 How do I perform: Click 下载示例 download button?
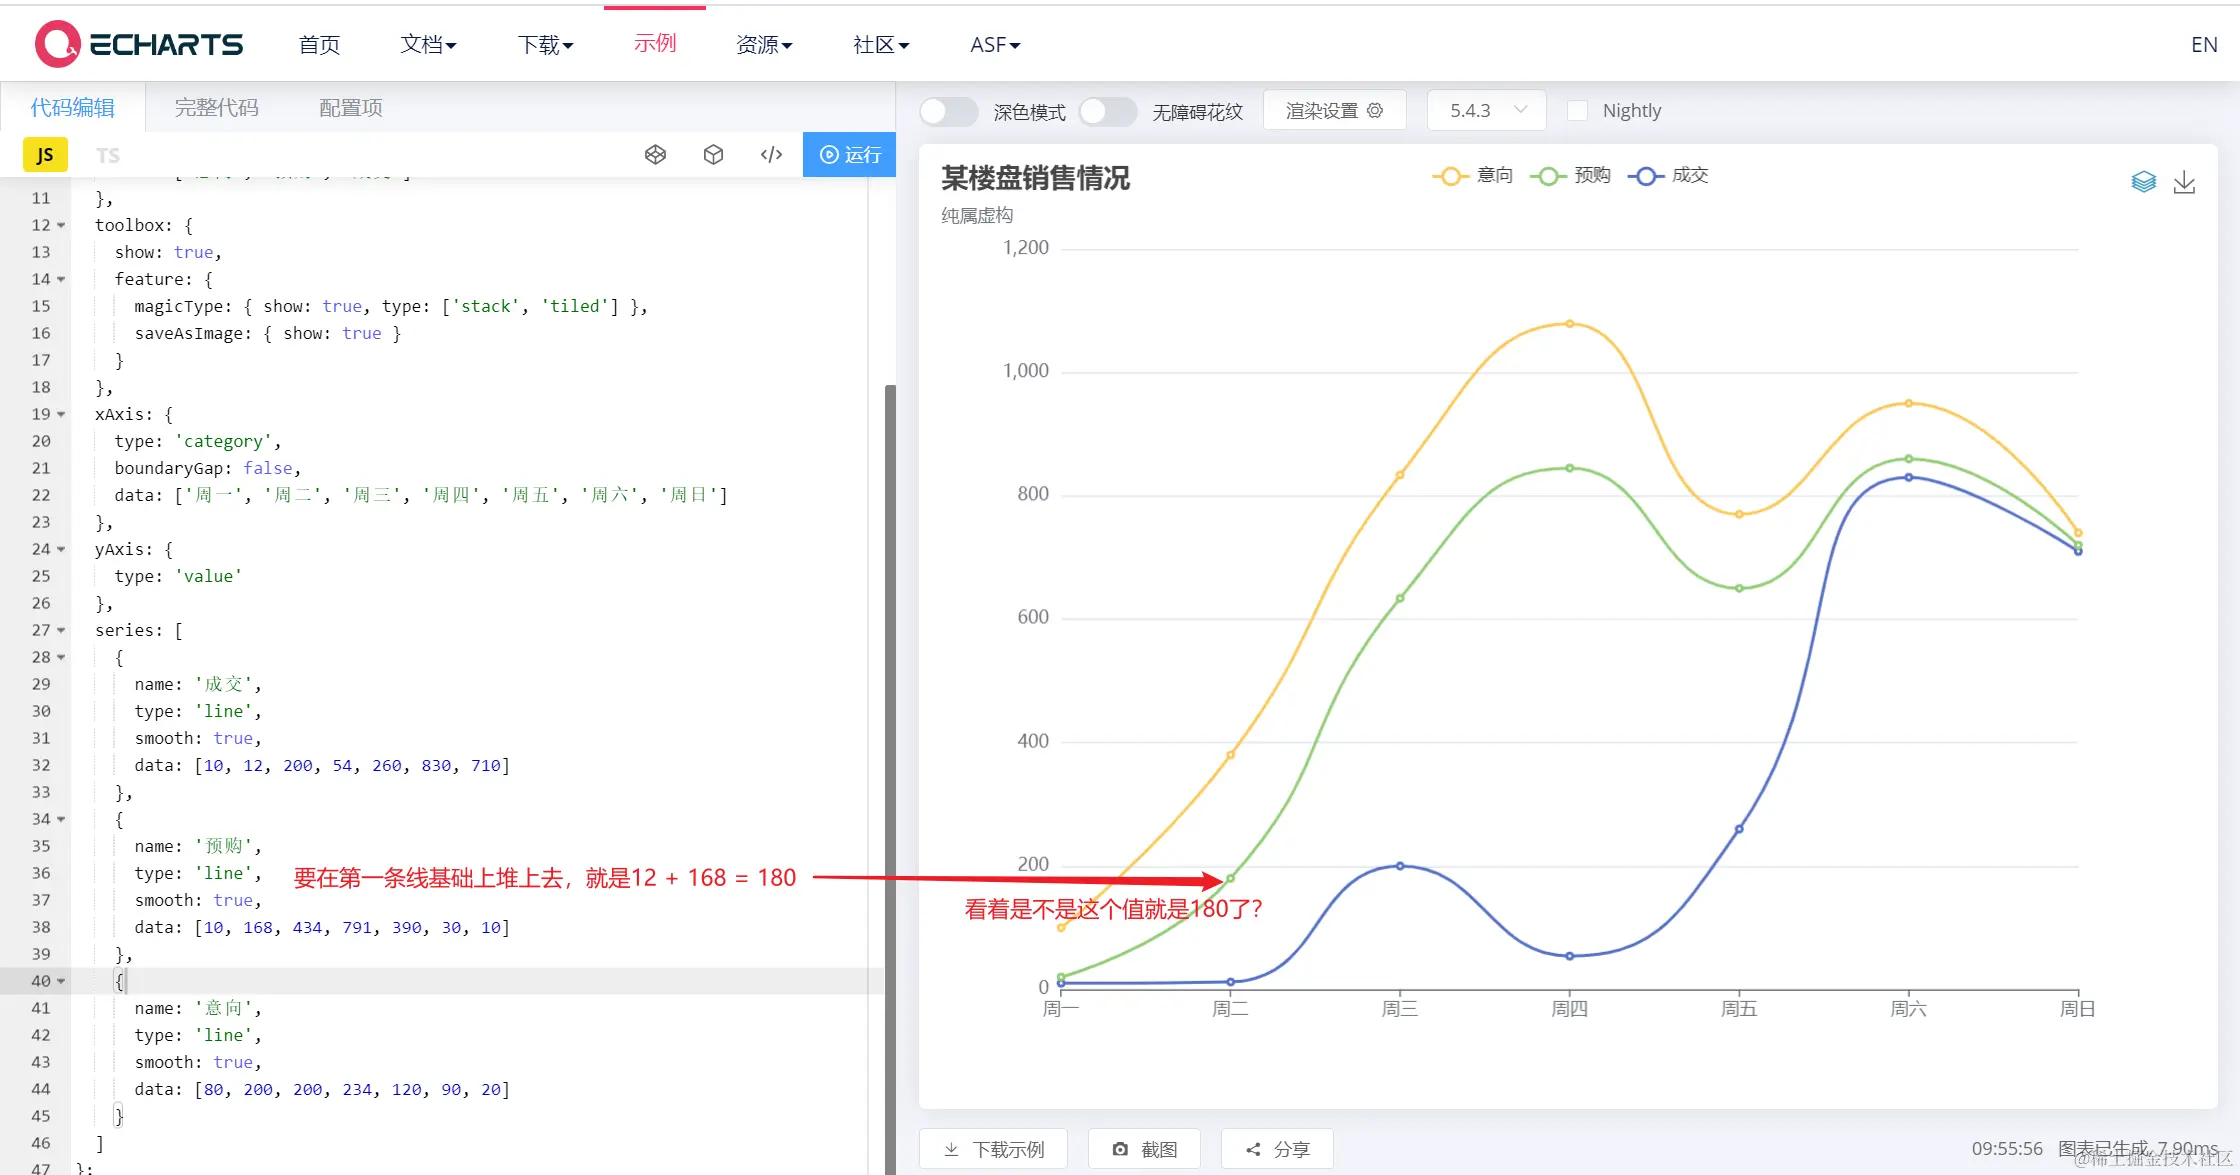click(993, 1149)
